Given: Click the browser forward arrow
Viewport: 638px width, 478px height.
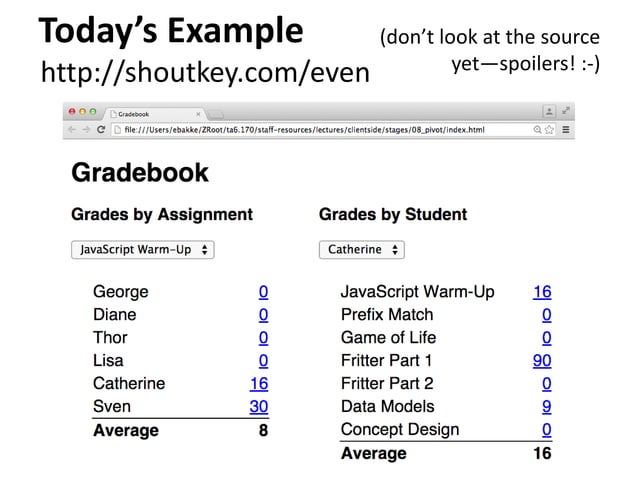Looking at the screenshot, I should pyautogui.click(x=86, y=130).
